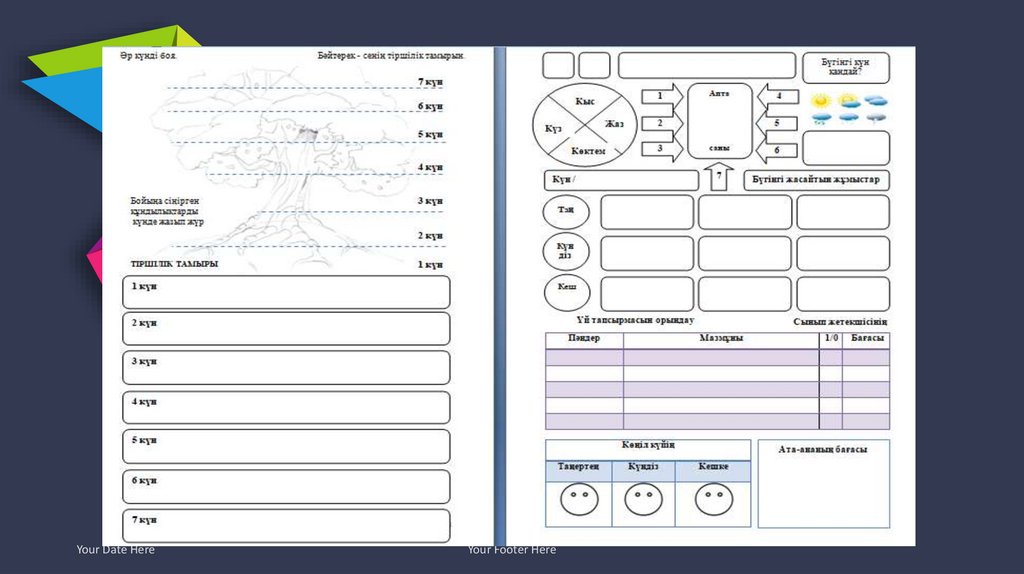Click the left arrow numbered 4
The width and height of the screenshot is (1024, 574).
point(777,97)
